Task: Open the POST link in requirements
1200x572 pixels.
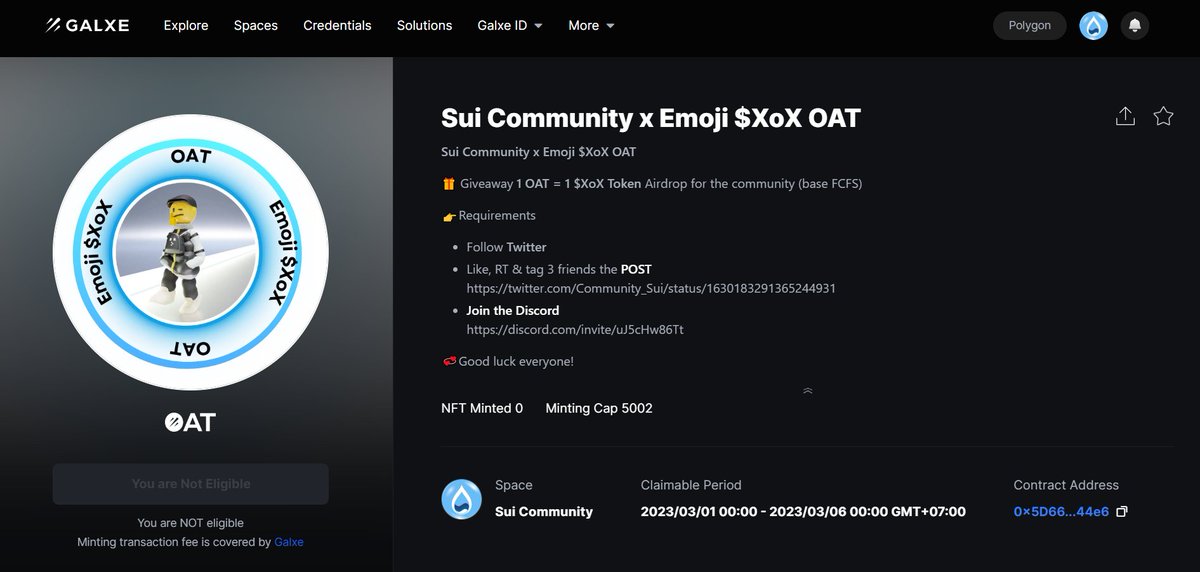Action: point(636,269)
